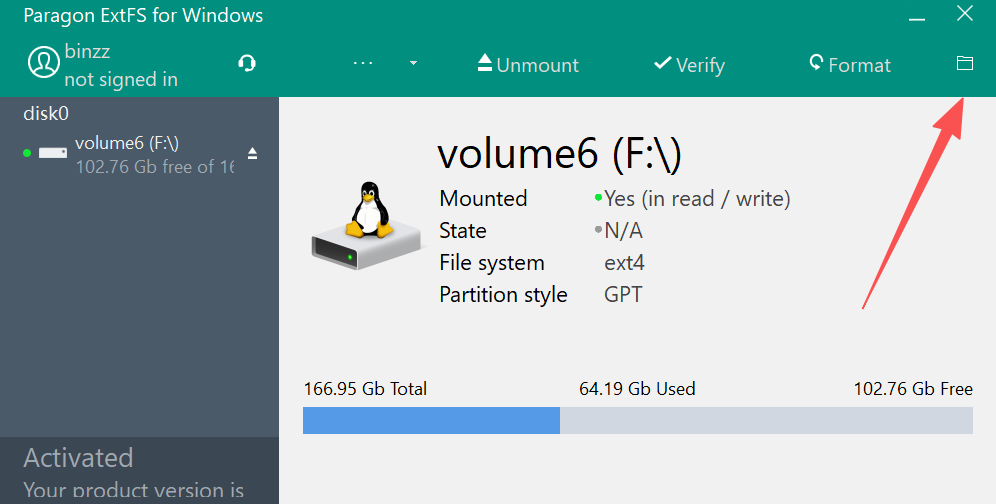Unmount the selected volume

tap(528, 64)
